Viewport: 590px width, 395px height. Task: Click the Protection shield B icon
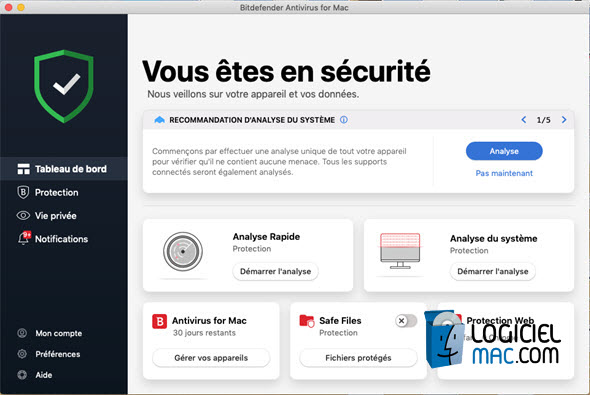coord(23,192)
